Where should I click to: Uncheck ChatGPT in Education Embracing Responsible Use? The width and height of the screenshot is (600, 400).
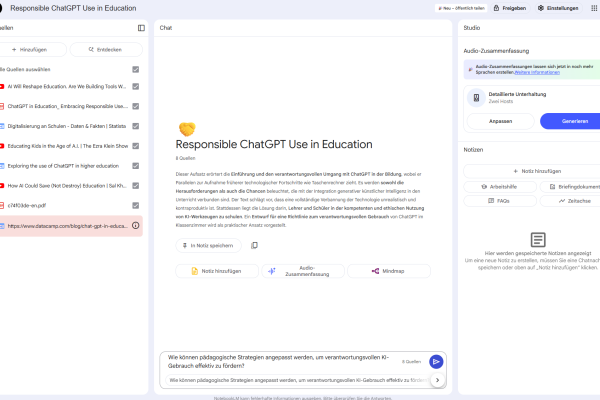(135, 106)
